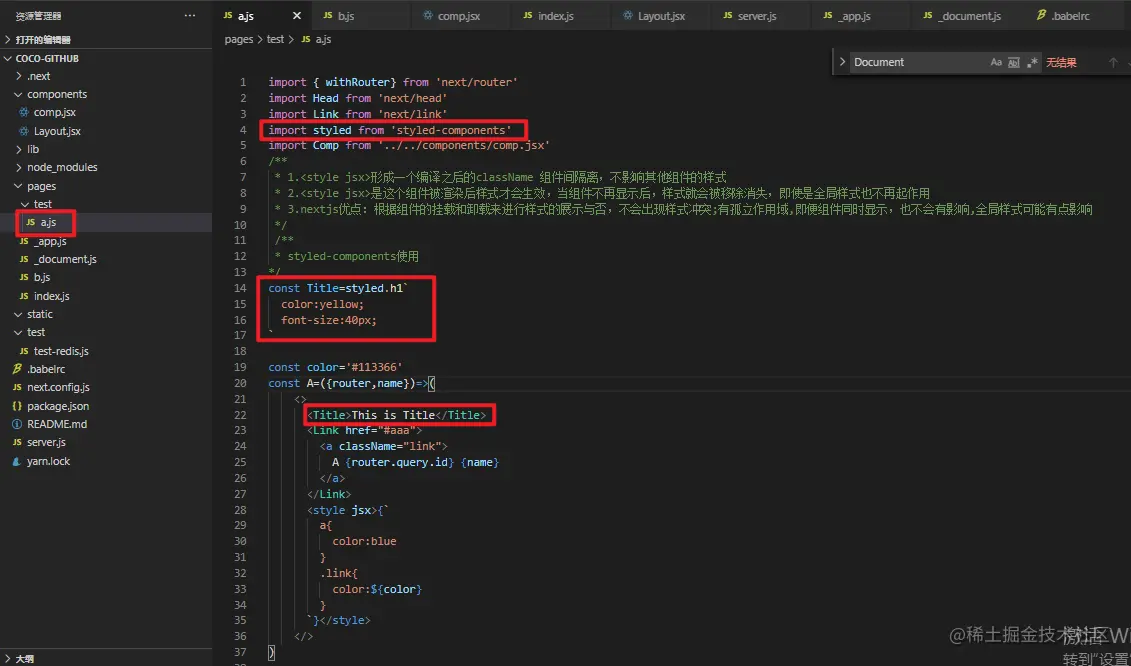Viewport: 1131px width, 666px height.
Task: Open next.config.js in the explorer tree
Action: tap(107, 387)
